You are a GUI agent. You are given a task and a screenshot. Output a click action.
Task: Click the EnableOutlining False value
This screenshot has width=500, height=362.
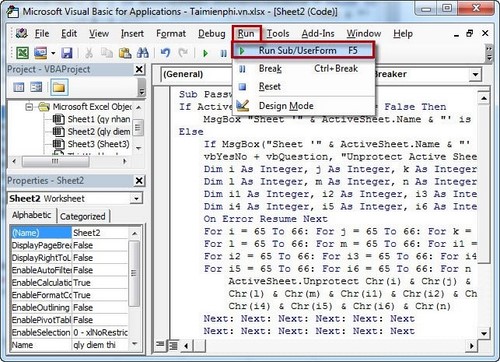(100, 307)
